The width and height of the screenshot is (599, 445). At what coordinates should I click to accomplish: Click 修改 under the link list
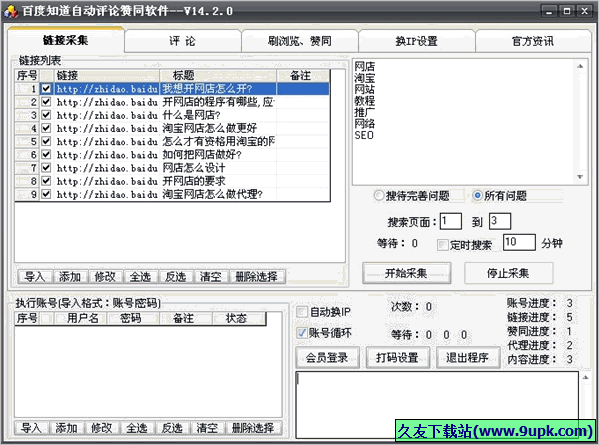pos(105,277)
